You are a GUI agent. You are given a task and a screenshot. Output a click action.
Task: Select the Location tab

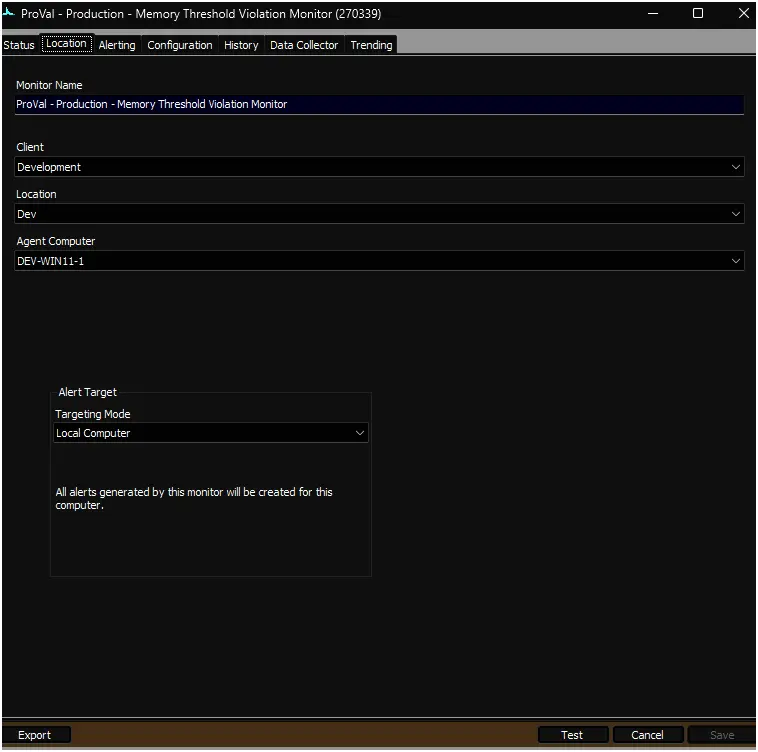pyautogui.click(x=66, y=43)
